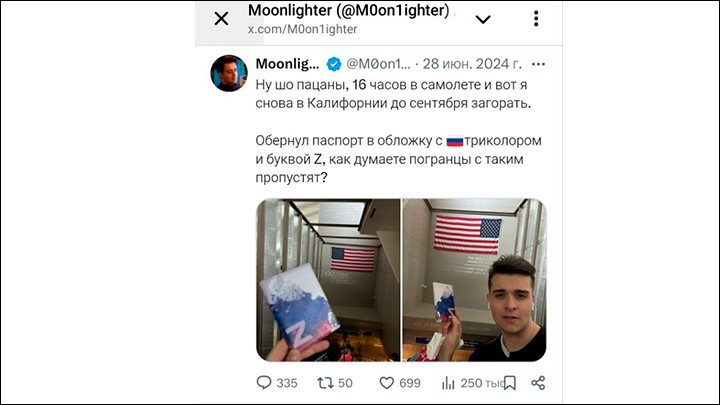Share the tweet using the share icon
This screenshot has height=405, width=720.
pyautogui.click(x=538, y=382)
